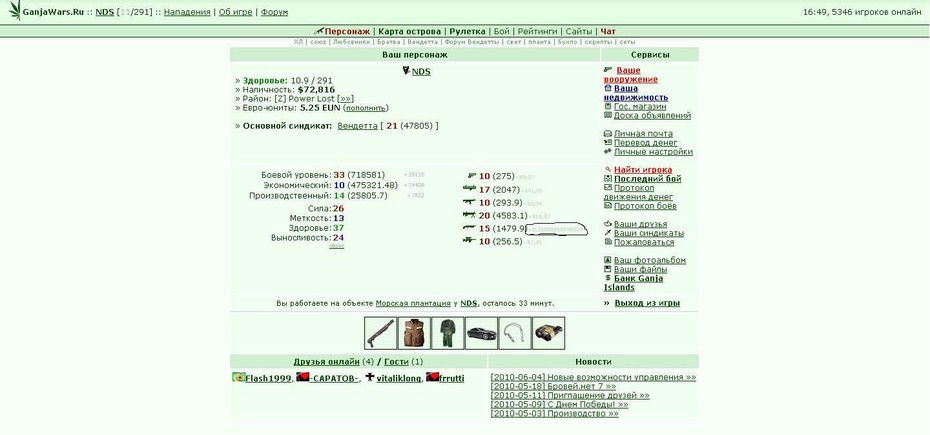Click the magnifier icon before Найти игрока

pyautogui.click(x=608, y=170)
